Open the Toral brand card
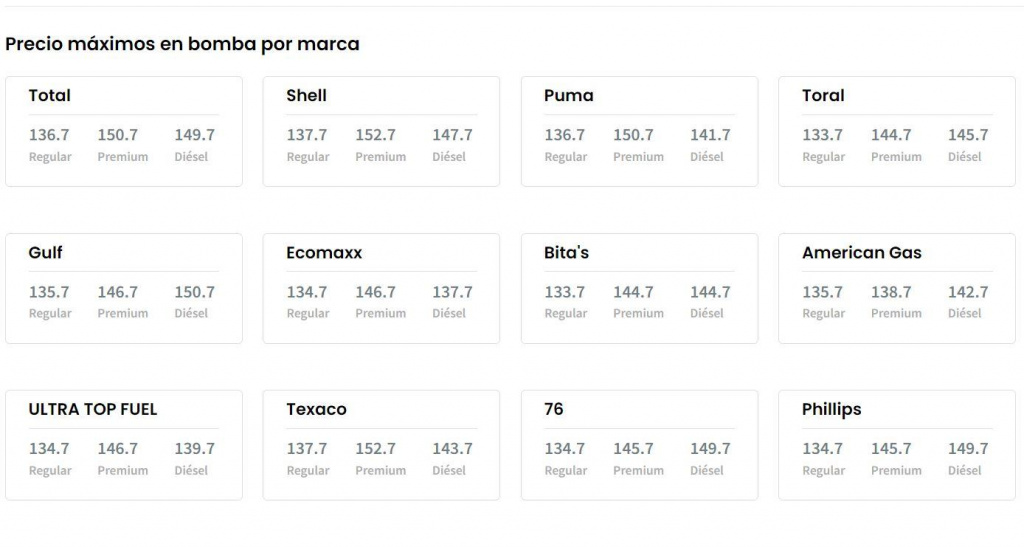The width and height of the screenshot is (1024, 547). coord(823,96)
